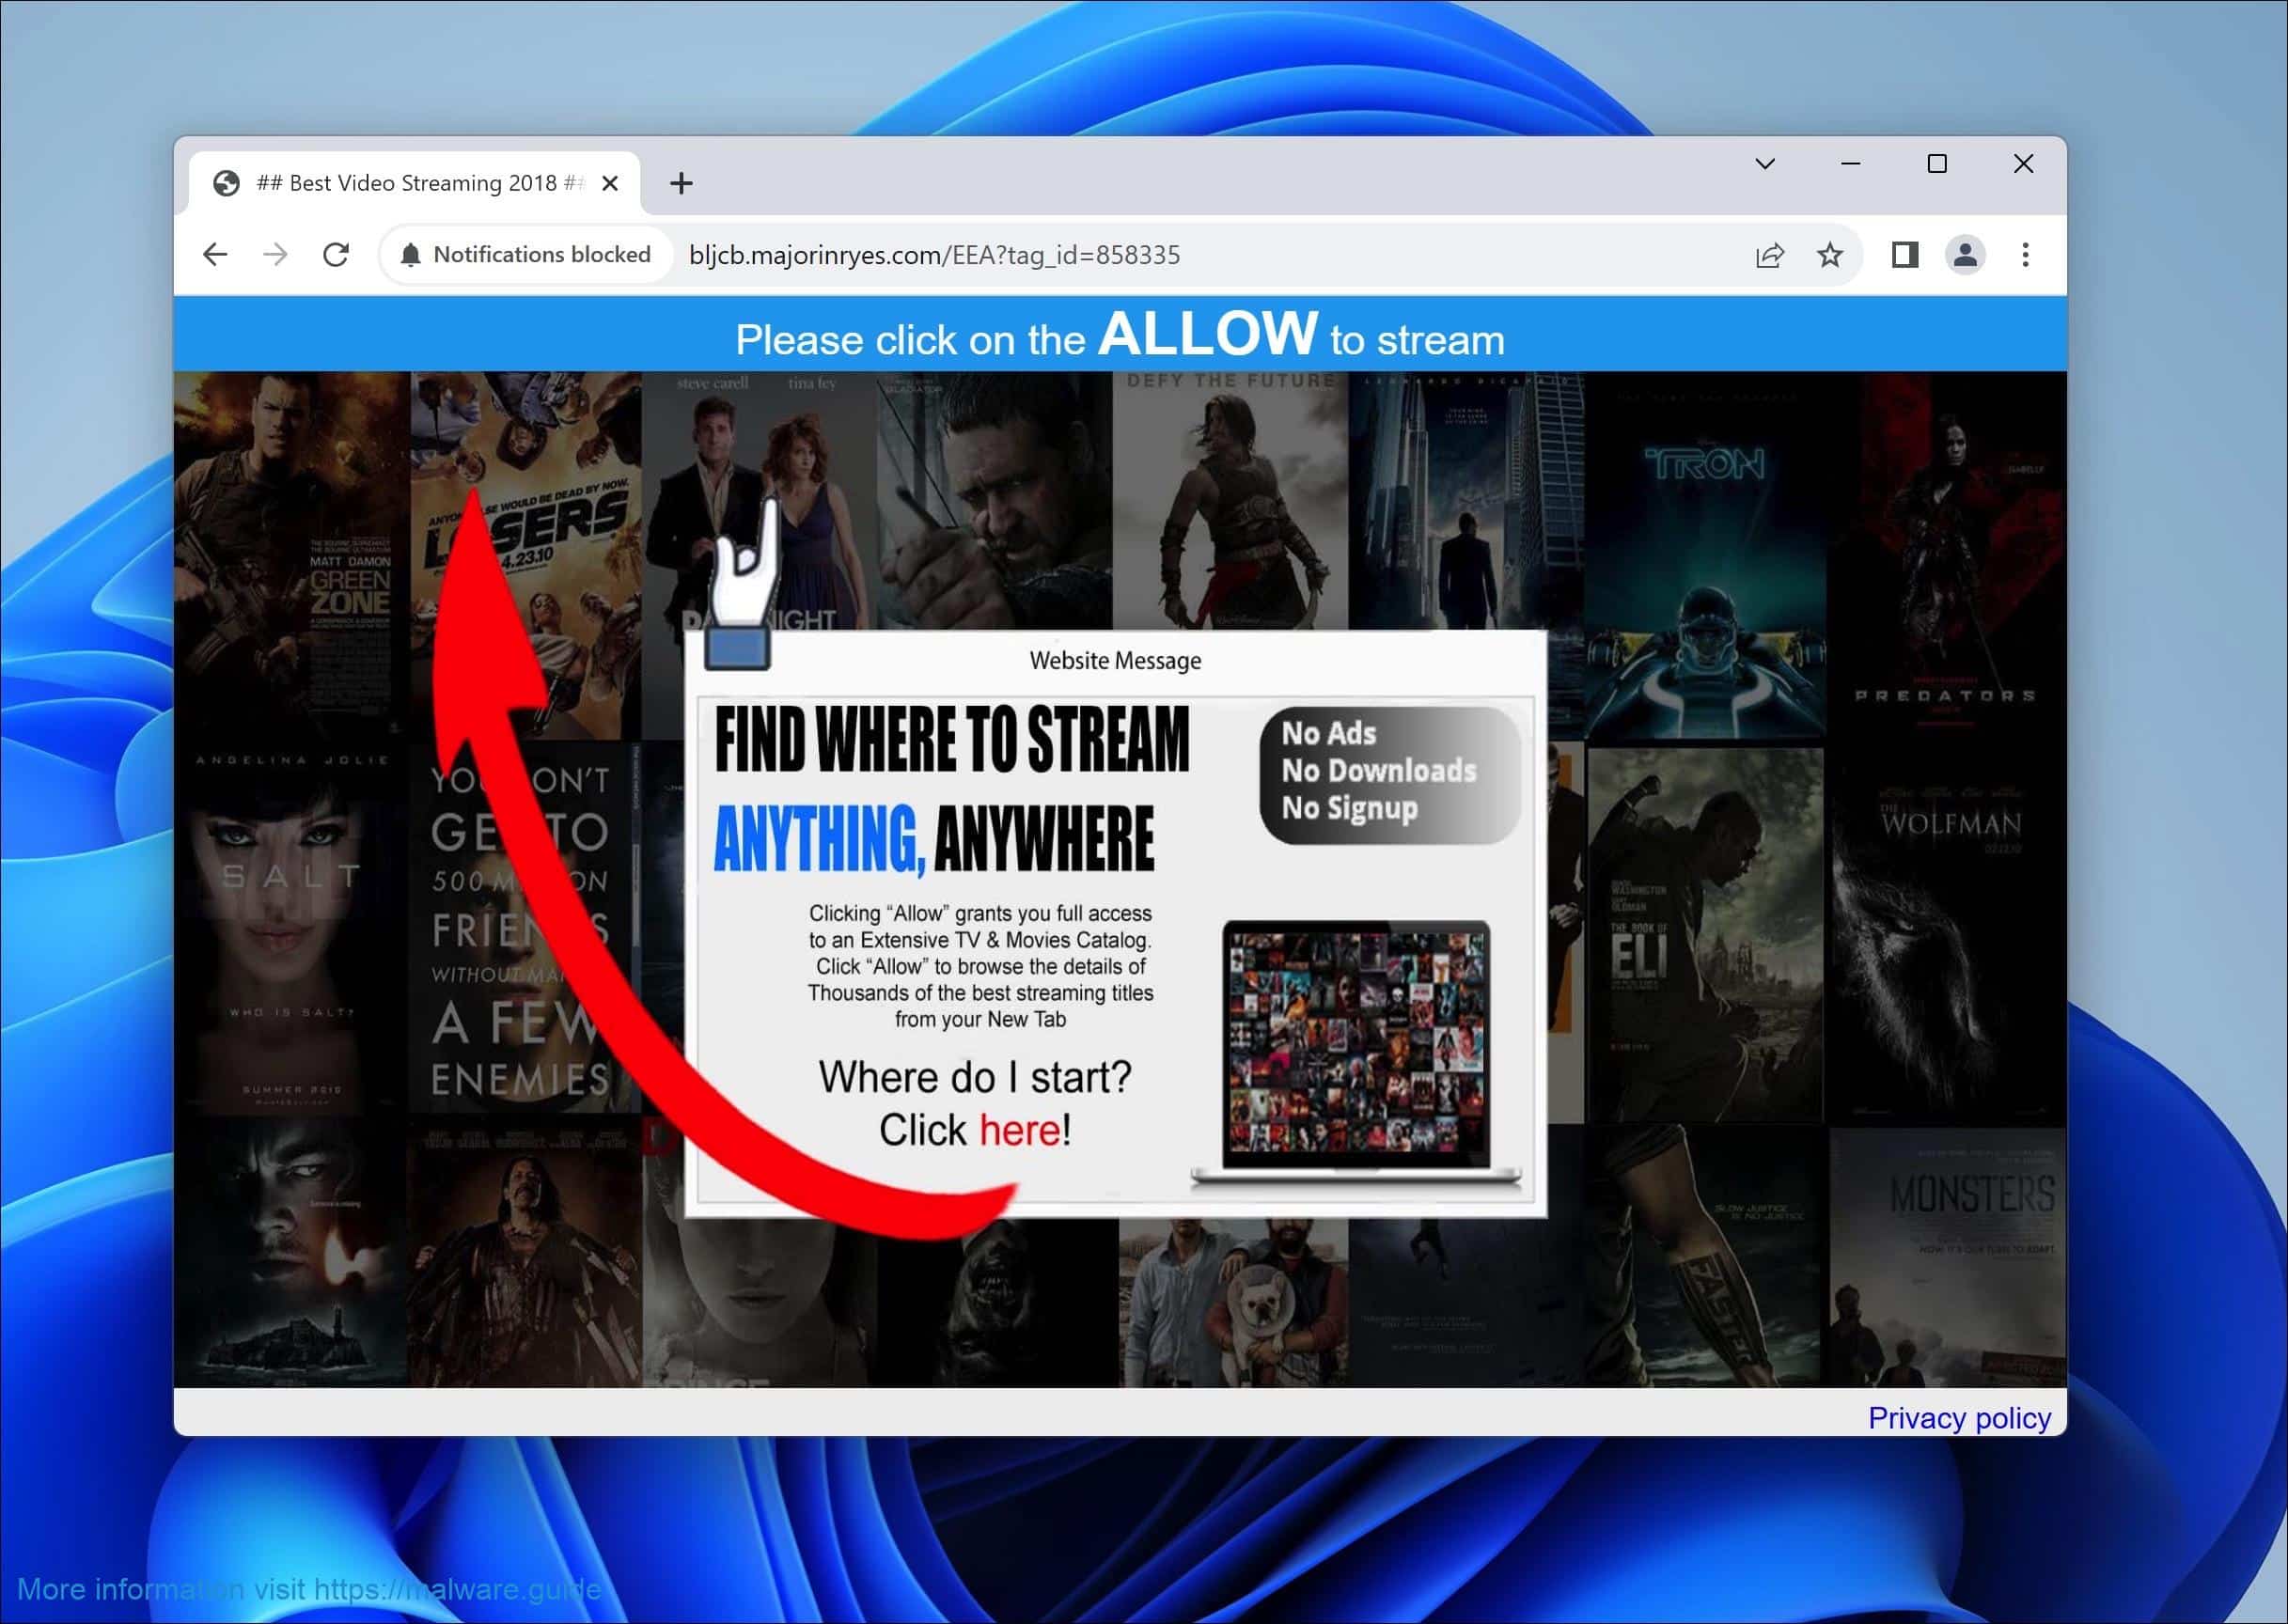The image size is (2288, 1624).
Task: Open the Chrome three-dot menu
Action: click(x=2025, y=255)
